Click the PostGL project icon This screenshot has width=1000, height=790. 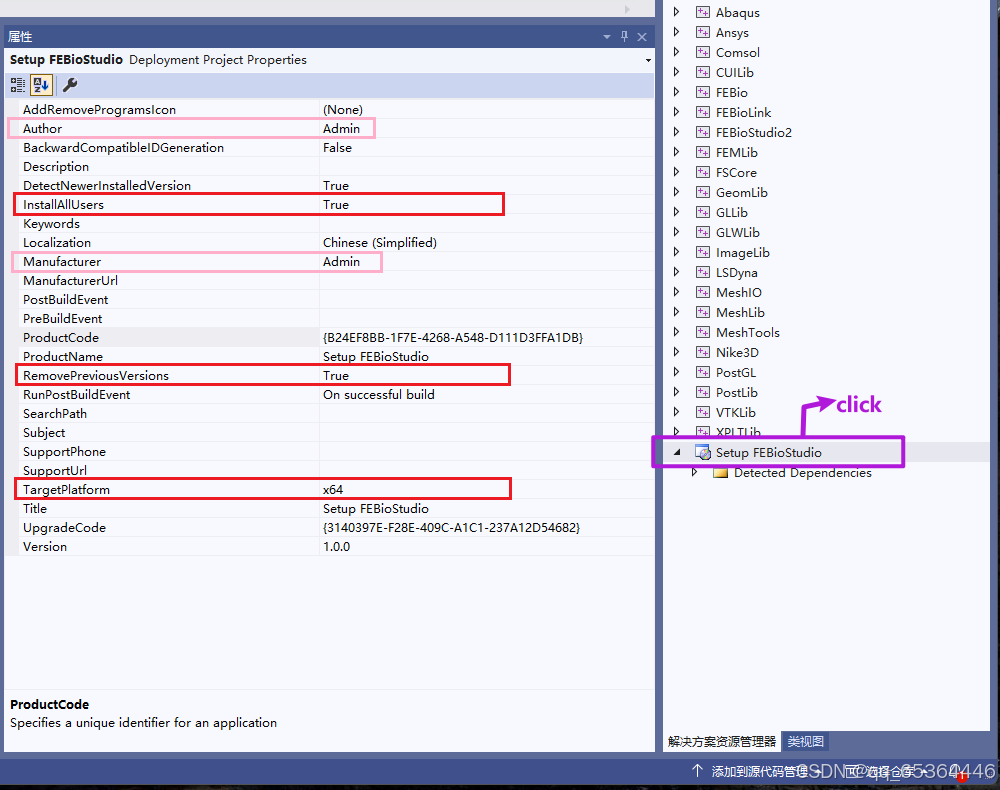tap(703, 372)
